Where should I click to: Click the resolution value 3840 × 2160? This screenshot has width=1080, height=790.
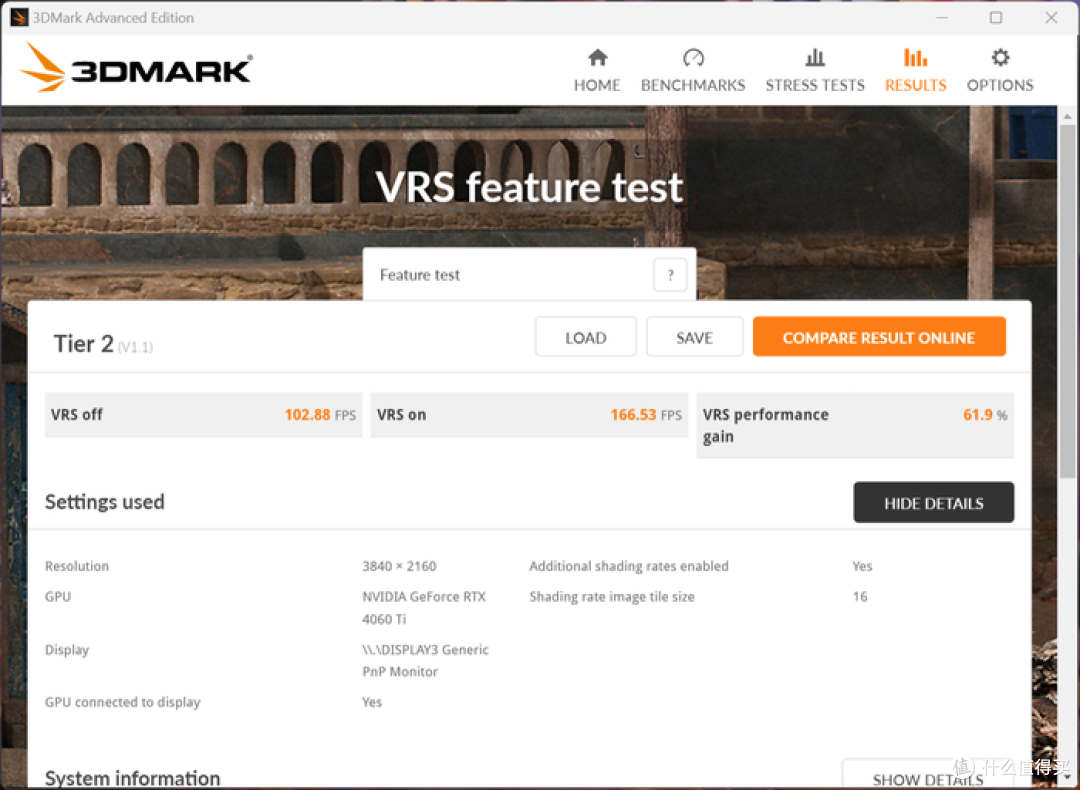(x=399, y=566)
